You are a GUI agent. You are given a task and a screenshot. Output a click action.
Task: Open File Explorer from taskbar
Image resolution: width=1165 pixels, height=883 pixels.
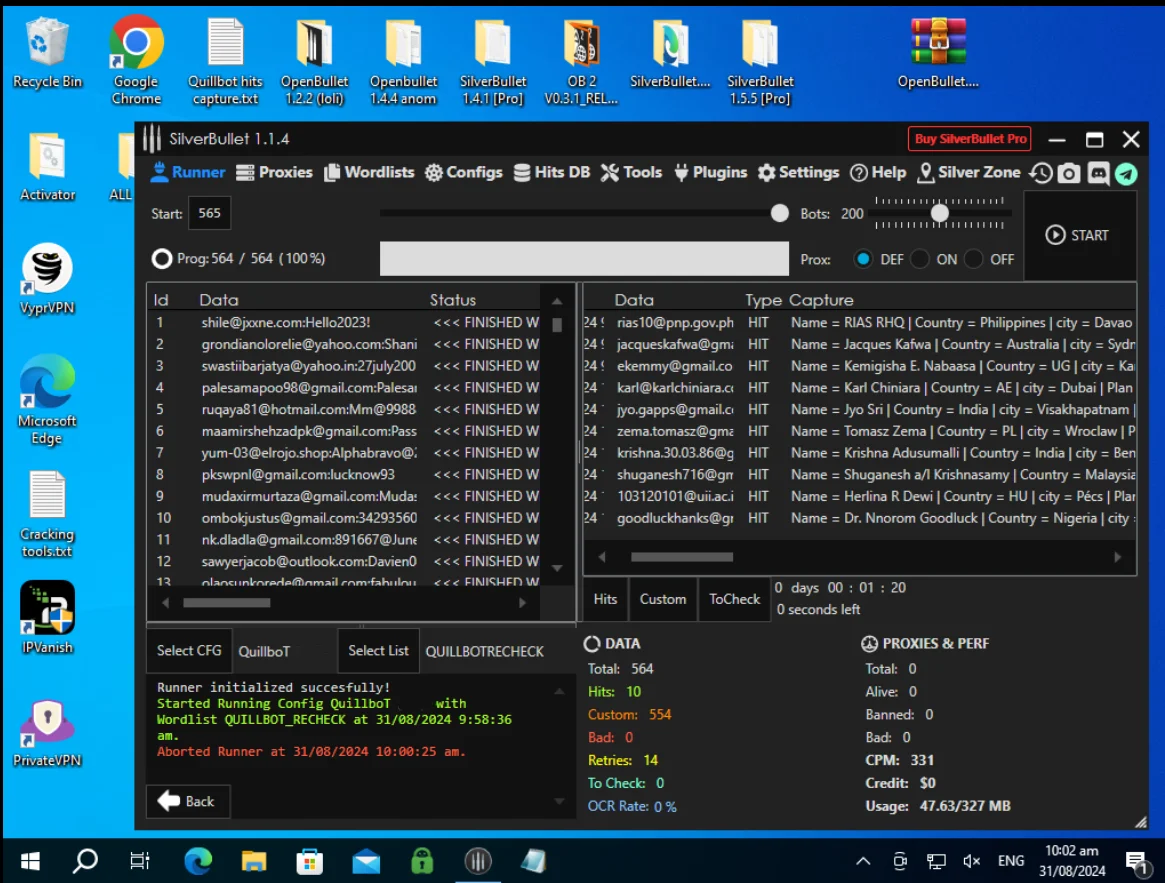253,861
